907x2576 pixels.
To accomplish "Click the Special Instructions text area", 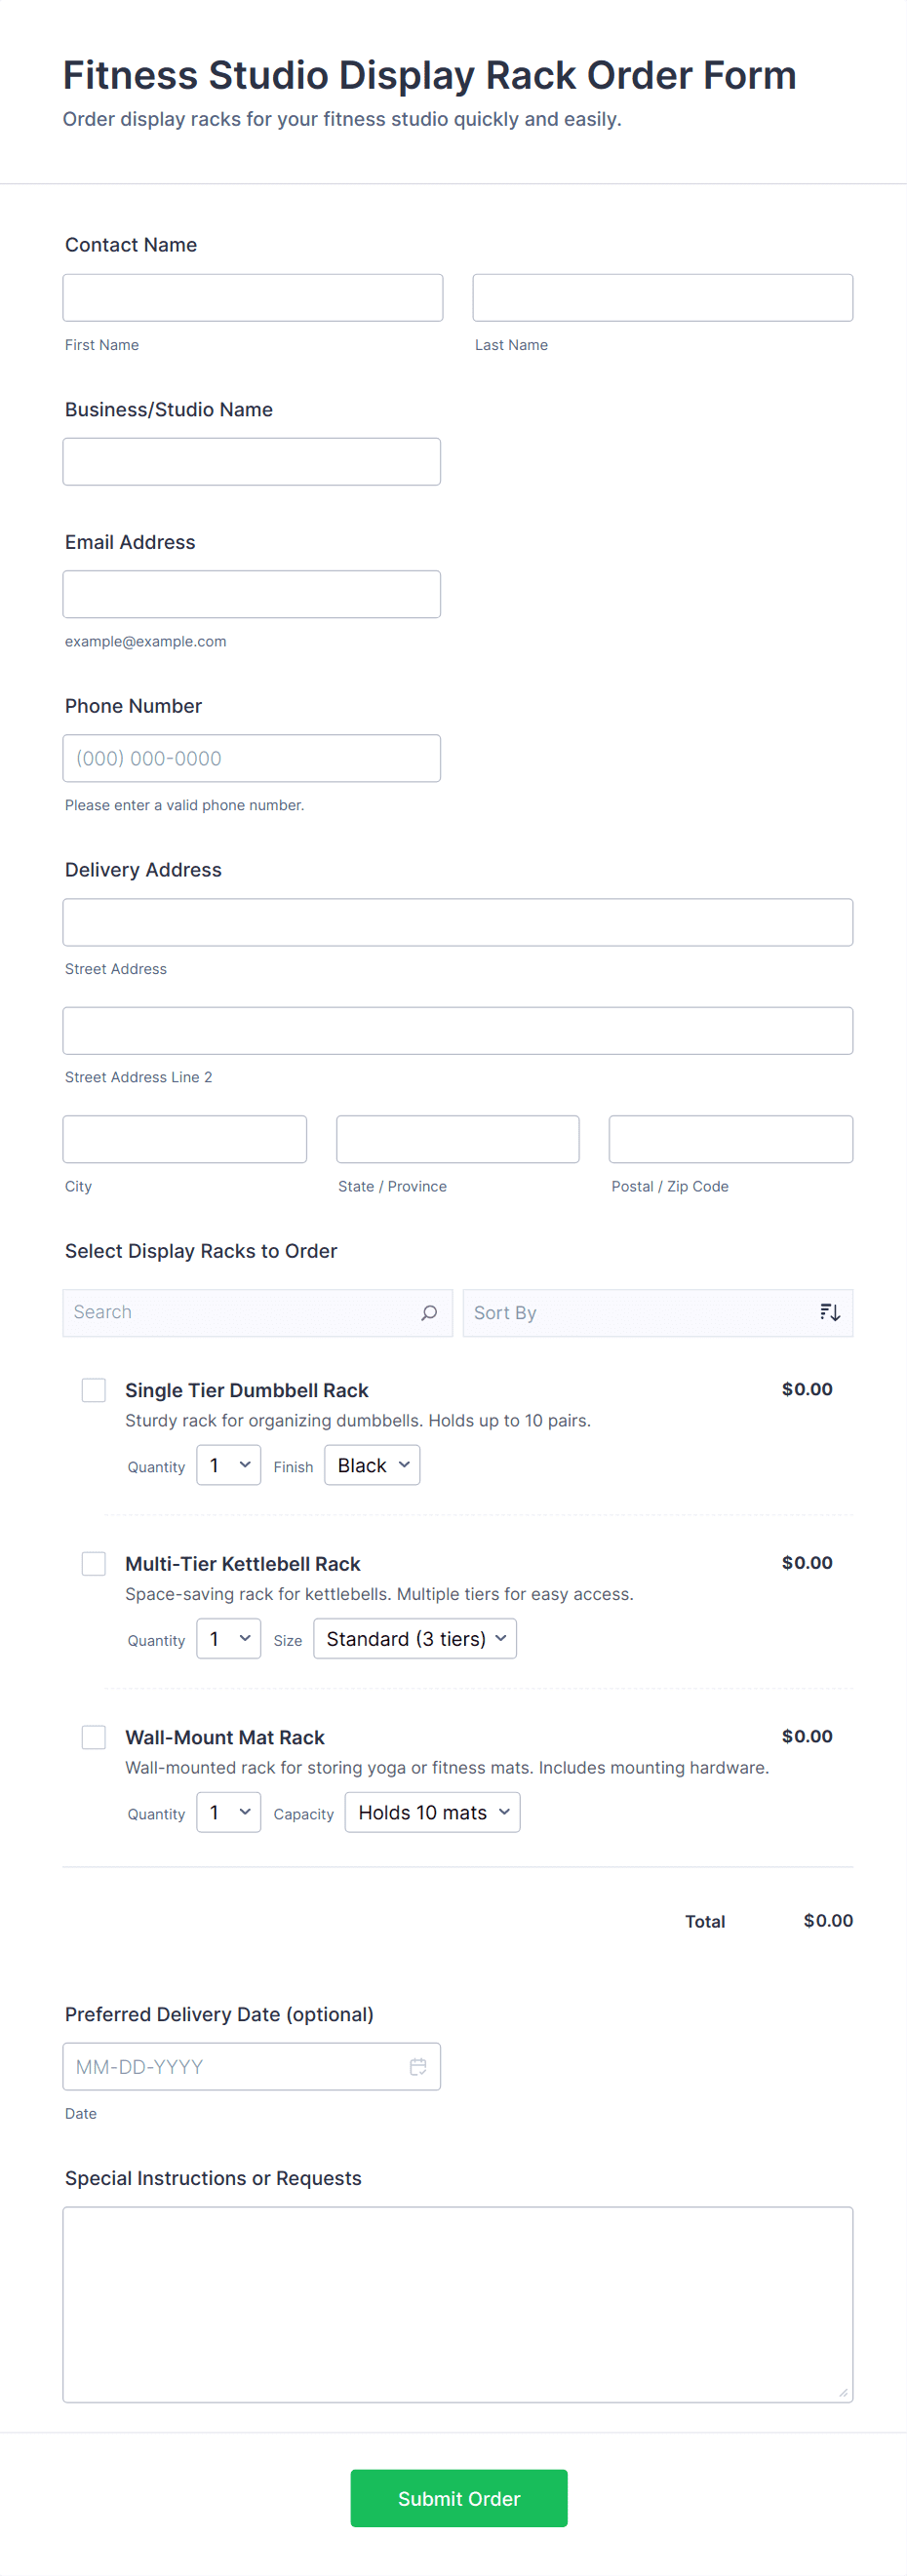I will point(457,2303).
